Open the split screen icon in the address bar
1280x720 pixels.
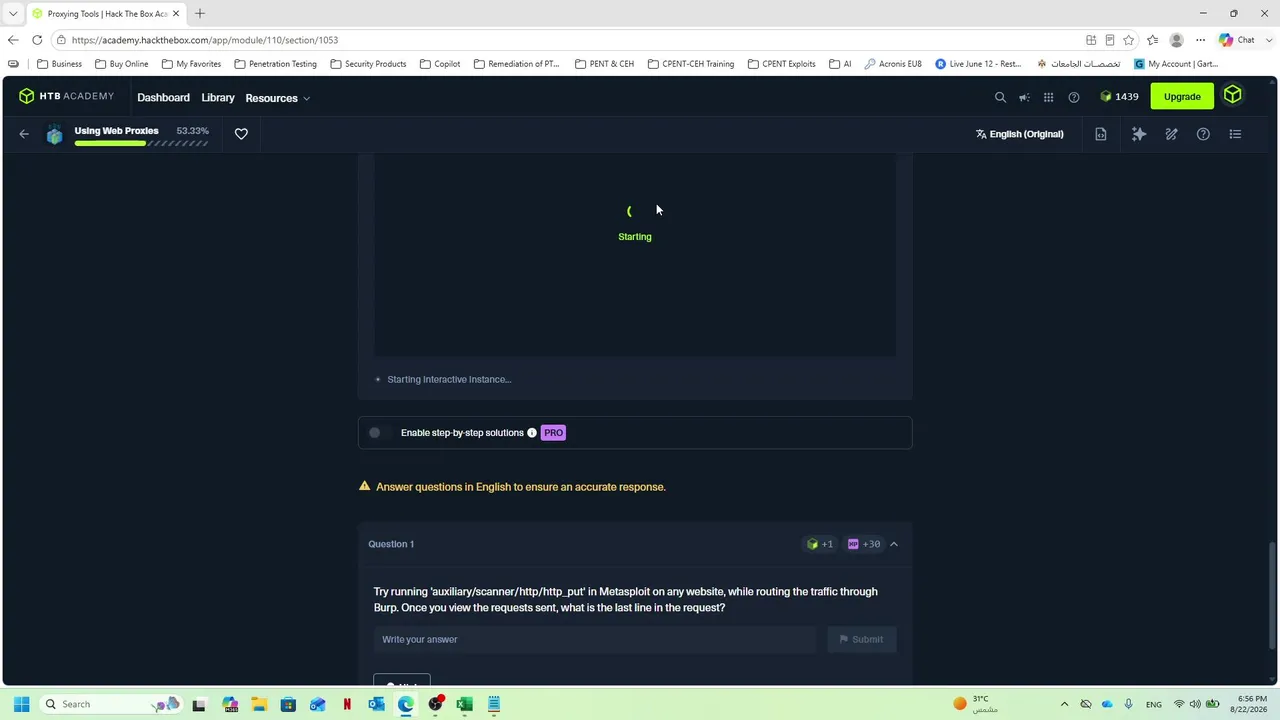[1091, 40]
